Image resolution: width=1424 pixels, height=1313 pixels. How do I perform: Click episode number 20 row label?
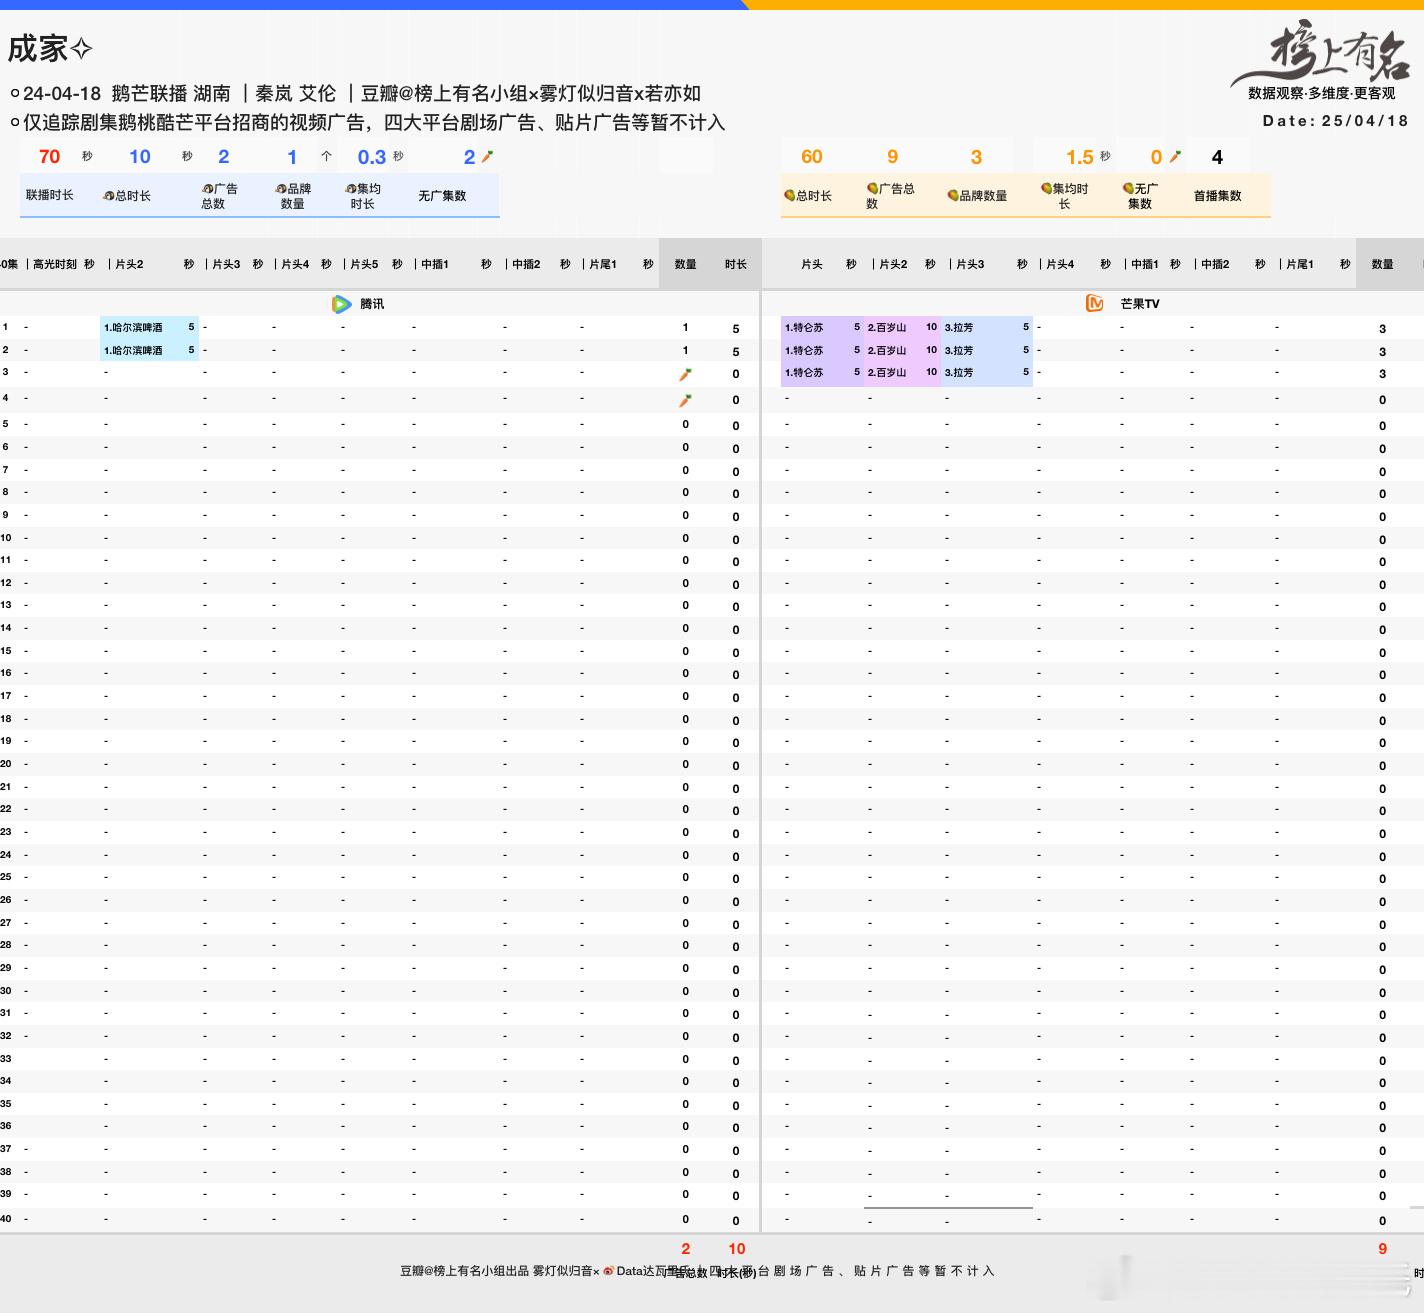[6, 764]
